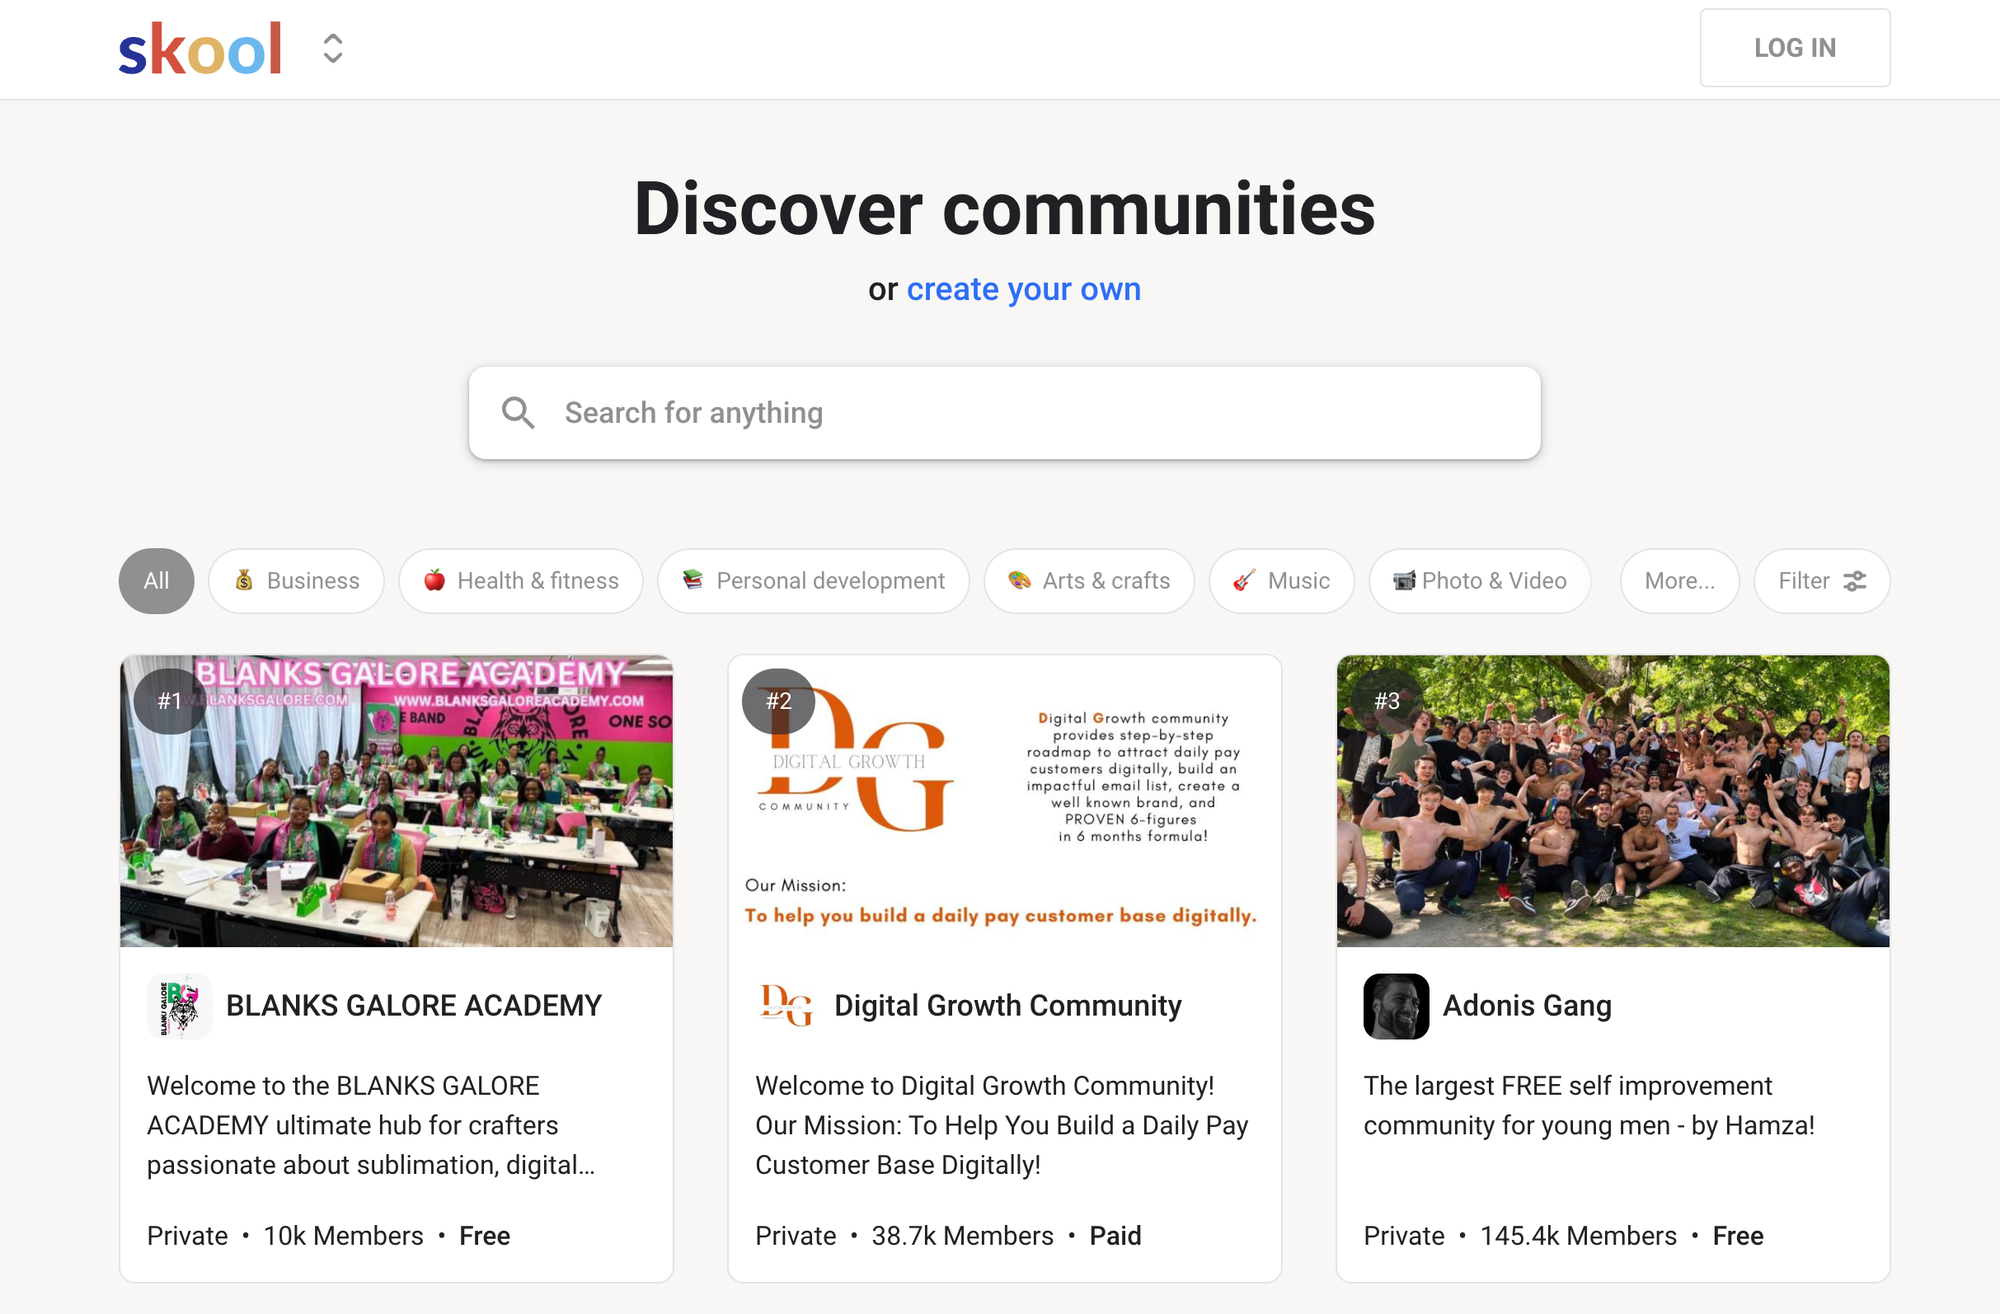Focus the Search for anything field
Image resolution: width=2000 pixels, height=1314 pixels.
[x=1005, y=413]
